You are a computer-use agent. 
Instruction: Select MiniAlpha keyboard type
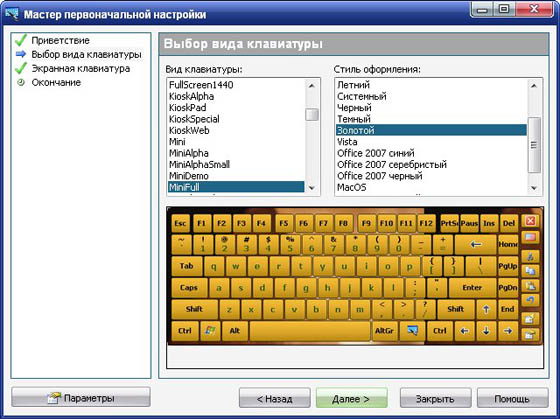(x=236, y=153)
